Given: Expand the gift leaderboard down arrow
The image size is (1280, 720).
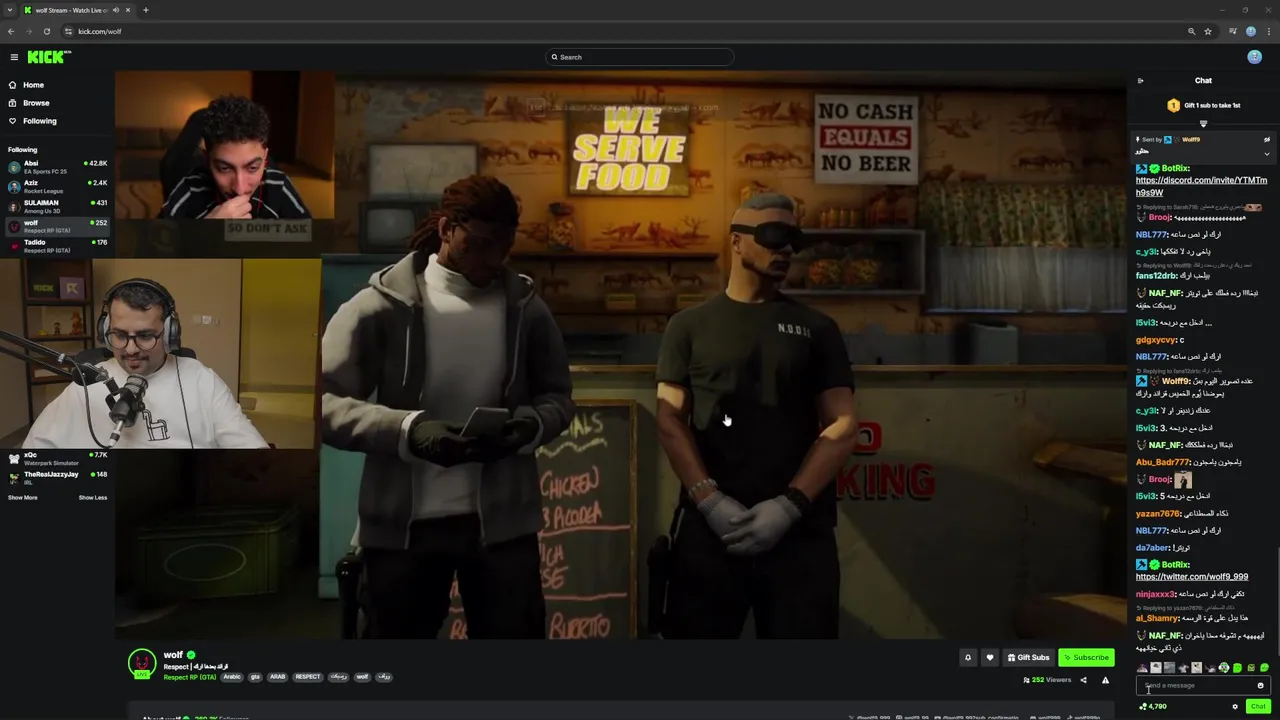Looking at the screenshot, I should coord(1203,124).
